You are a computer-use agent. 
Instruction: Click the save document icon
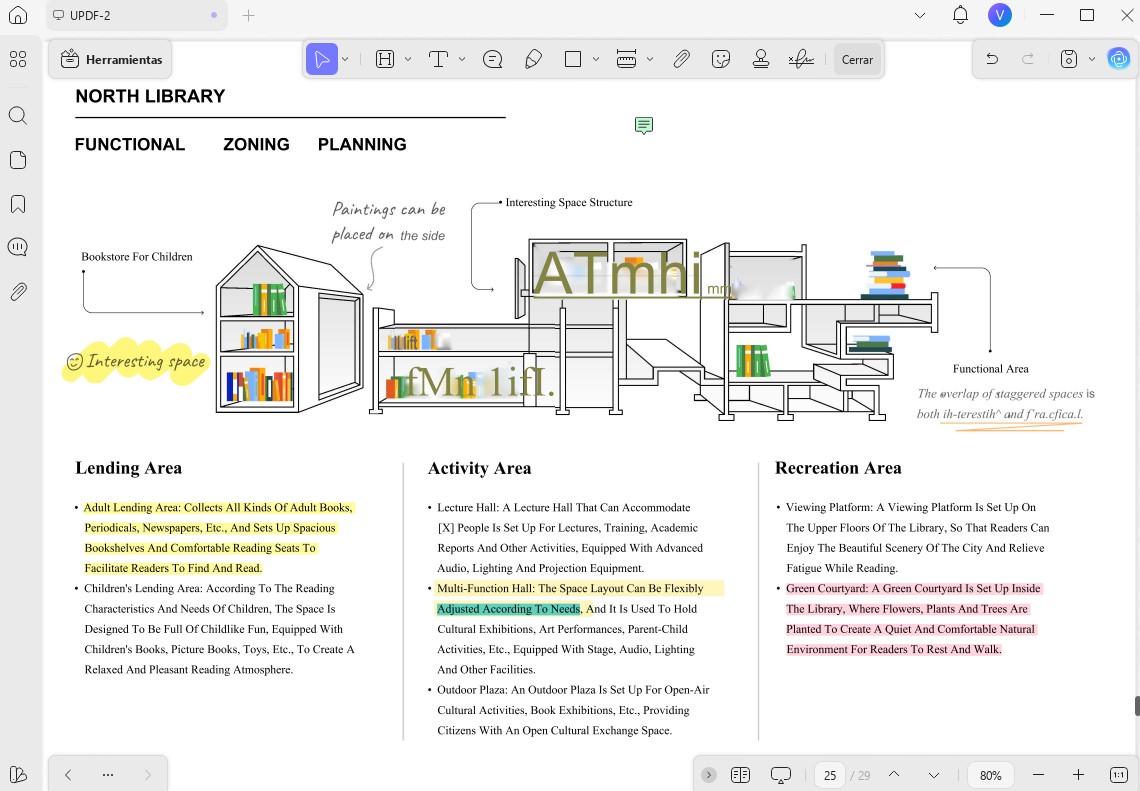[1069, 59]
